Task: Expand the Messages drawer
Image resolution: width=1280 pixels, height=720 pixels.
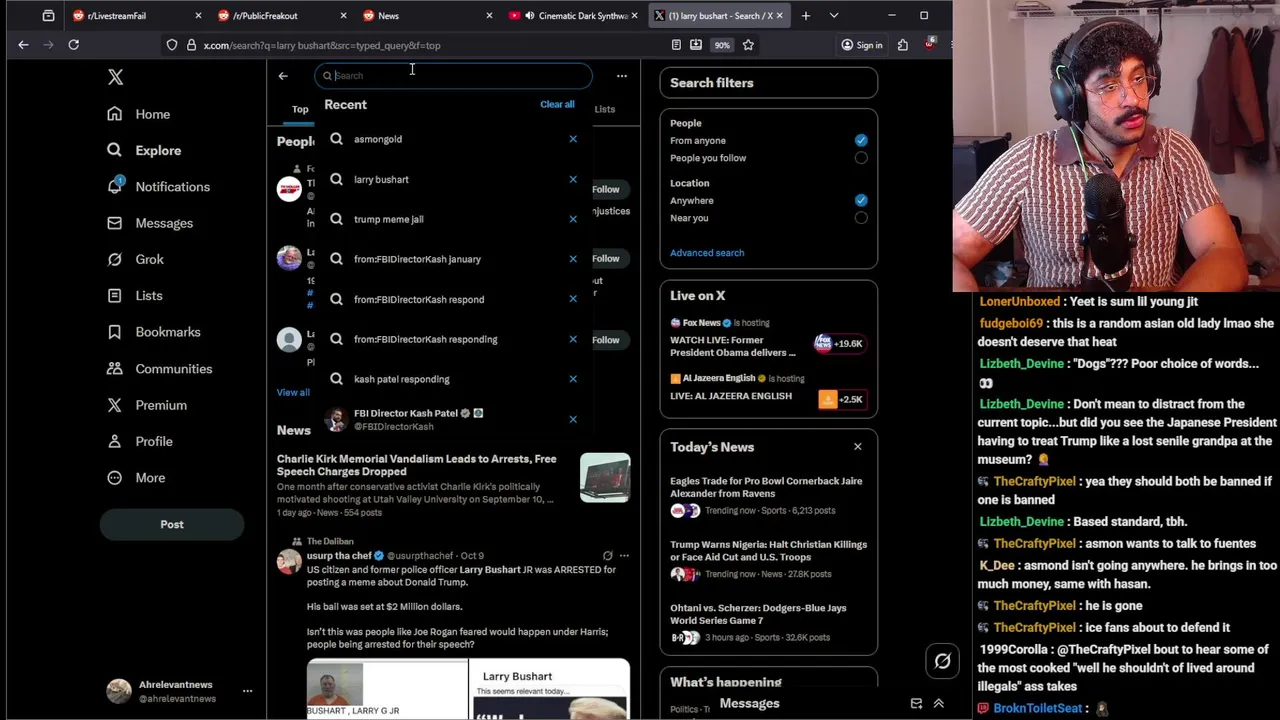Action: (x=938, y=704)
